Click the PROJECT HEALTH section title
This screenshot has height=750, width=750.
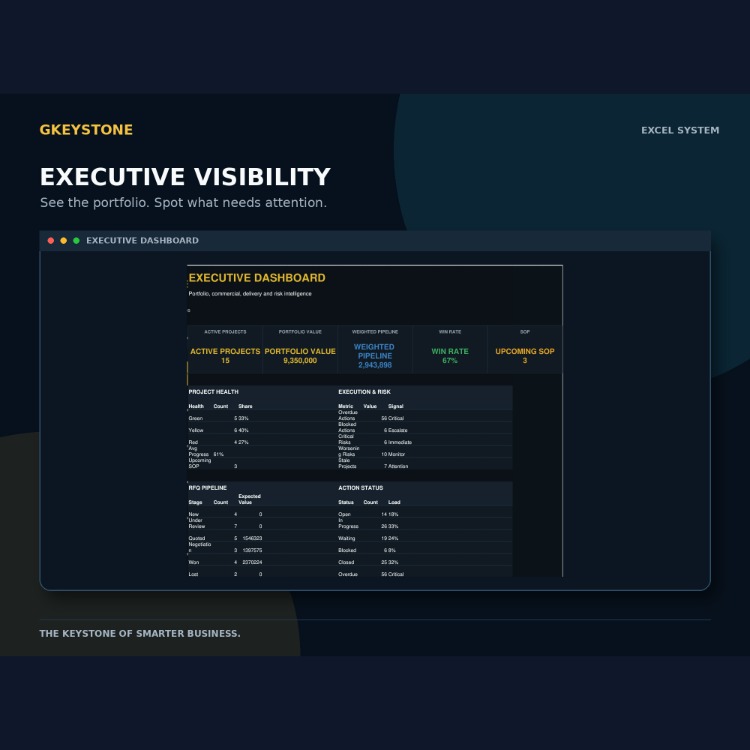[213, 392]
